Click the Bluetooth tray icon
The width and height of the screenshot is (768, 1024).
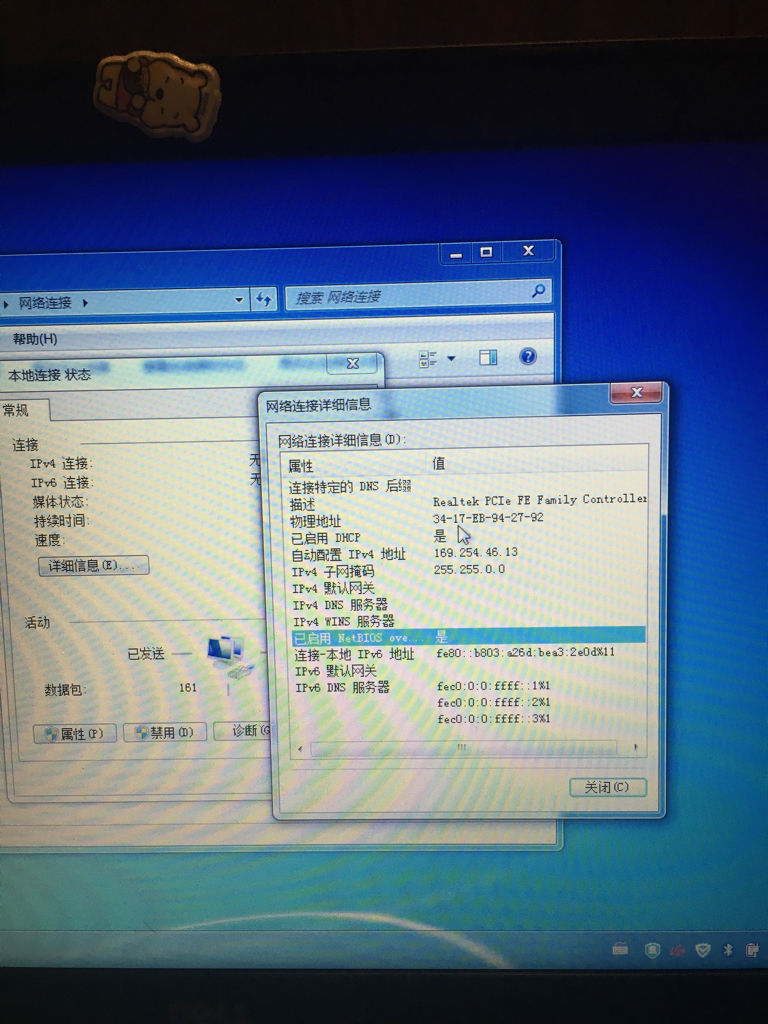point(728,950)
